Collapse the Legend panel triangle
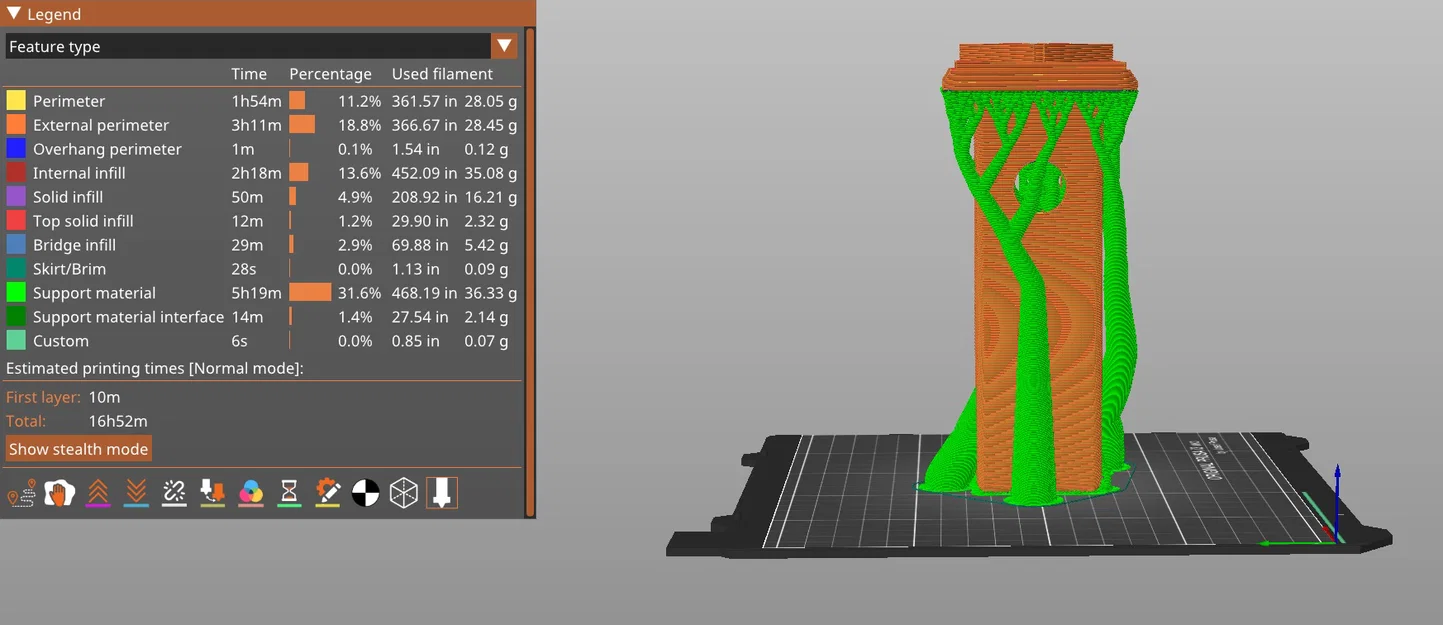 [x=14, y=14]
